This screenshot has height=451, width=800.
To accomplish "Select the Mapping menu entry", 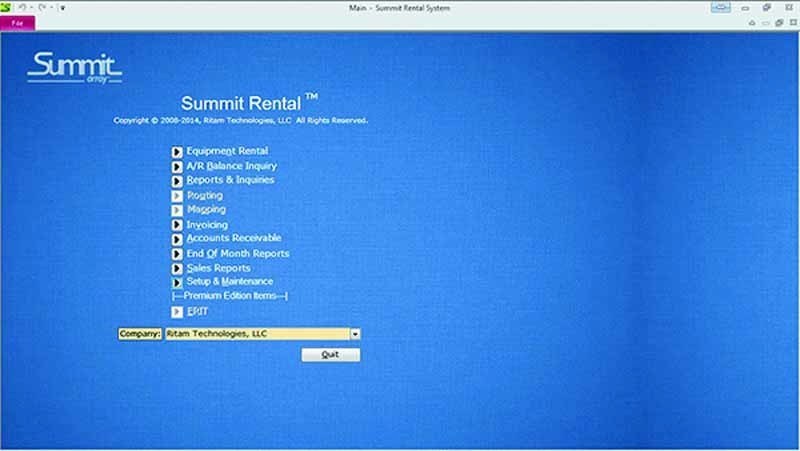I will tap(206, 210).
